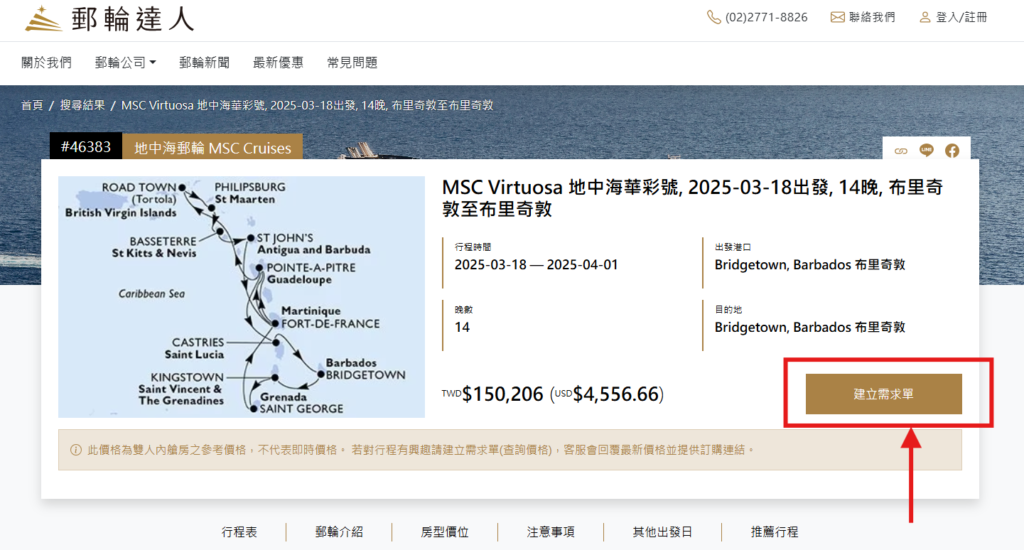This screenshot has height=550, width=1024.
Task: Click the 建立需求單 button
Action: [x=884, y=394]
